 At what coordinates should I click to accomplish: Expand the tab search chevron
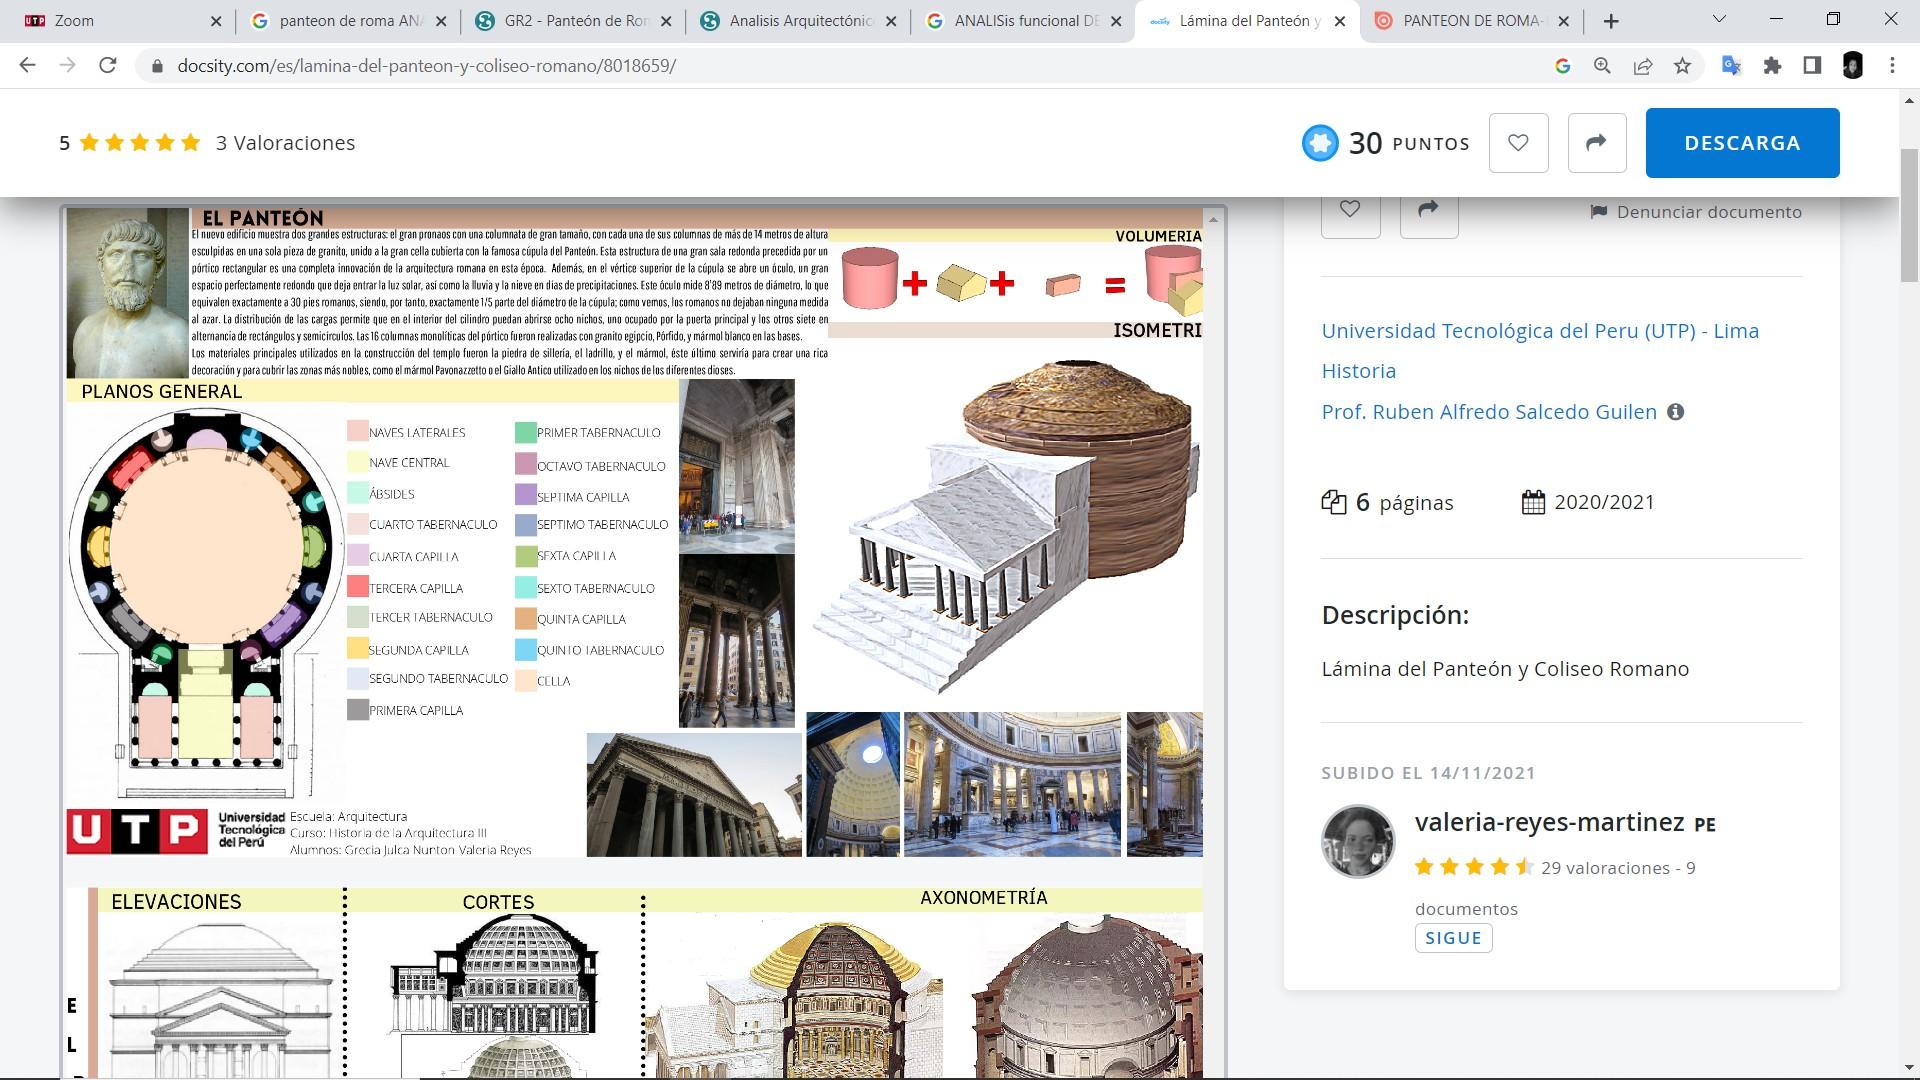tap(1719, 19)
